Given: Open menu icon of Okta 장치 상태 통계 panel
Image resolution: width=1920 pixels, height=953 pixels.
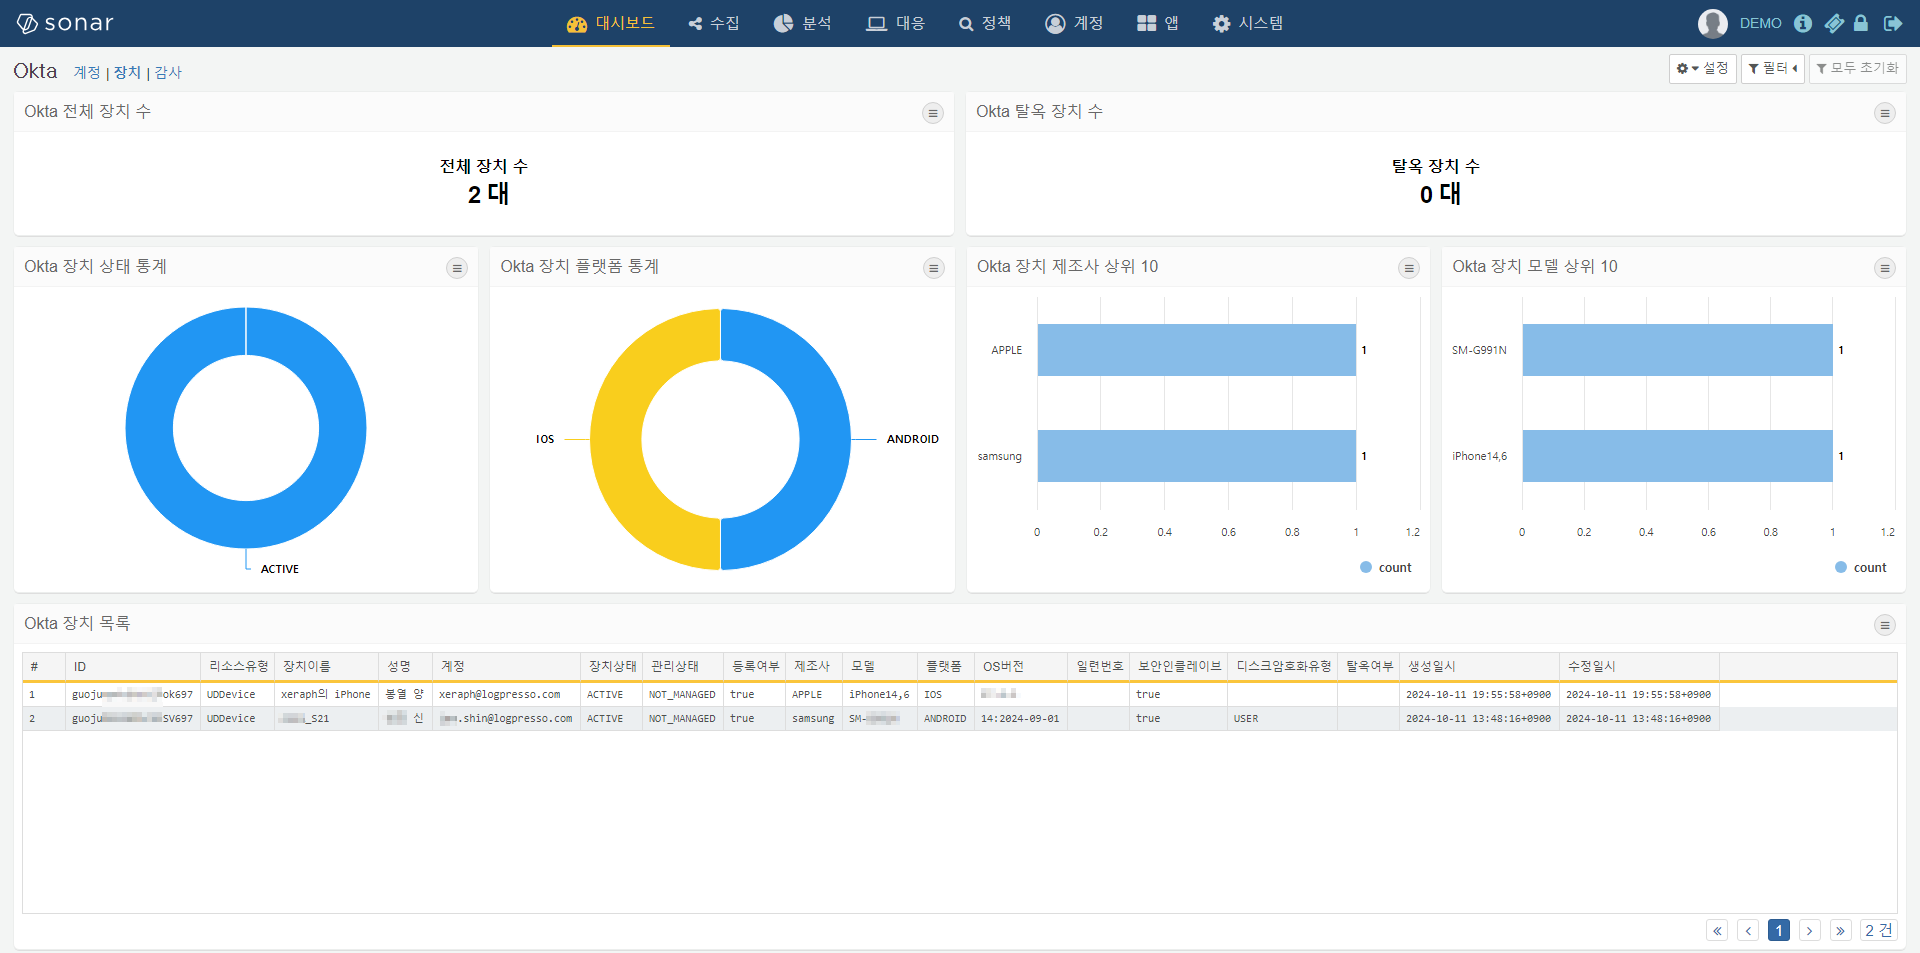Looking at the screenshot, I should click(x=457, y=268).
